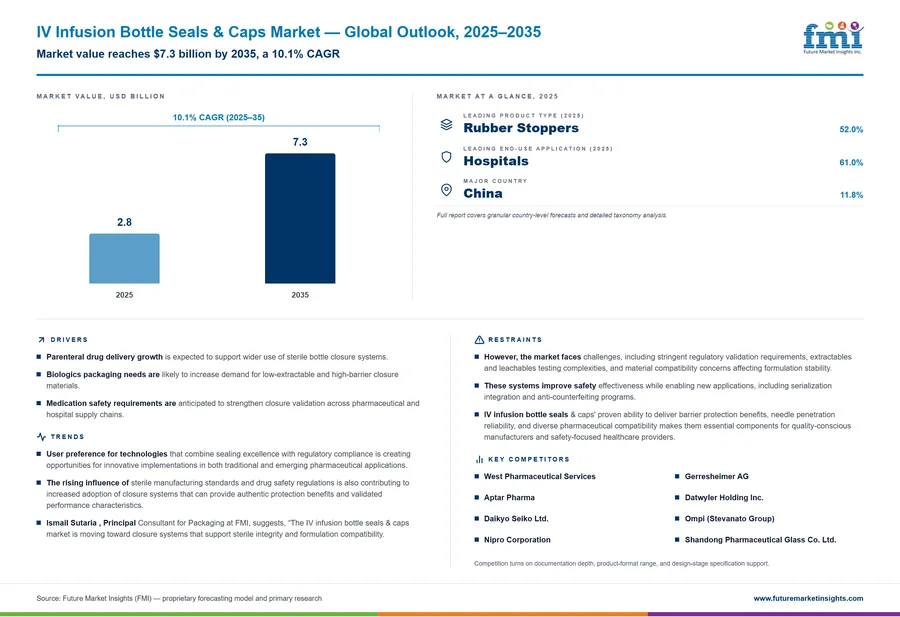Click the shield icon beside Hospitals

446,157
